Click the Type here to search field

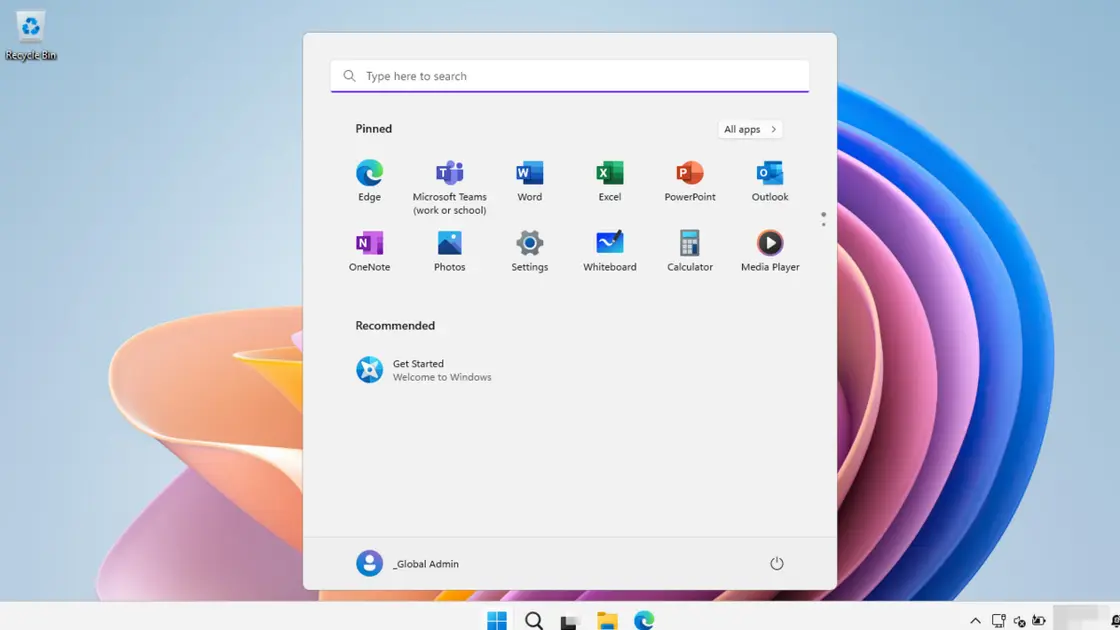tap(570, 76)
